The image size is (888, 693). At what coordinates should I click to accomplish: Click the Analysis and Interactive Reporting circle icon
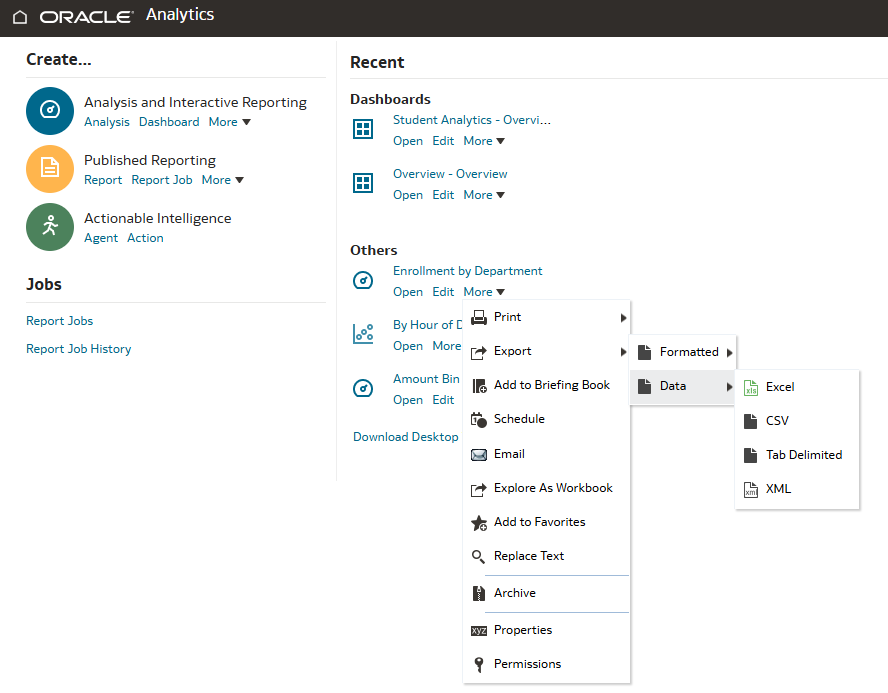pos(50,110)
